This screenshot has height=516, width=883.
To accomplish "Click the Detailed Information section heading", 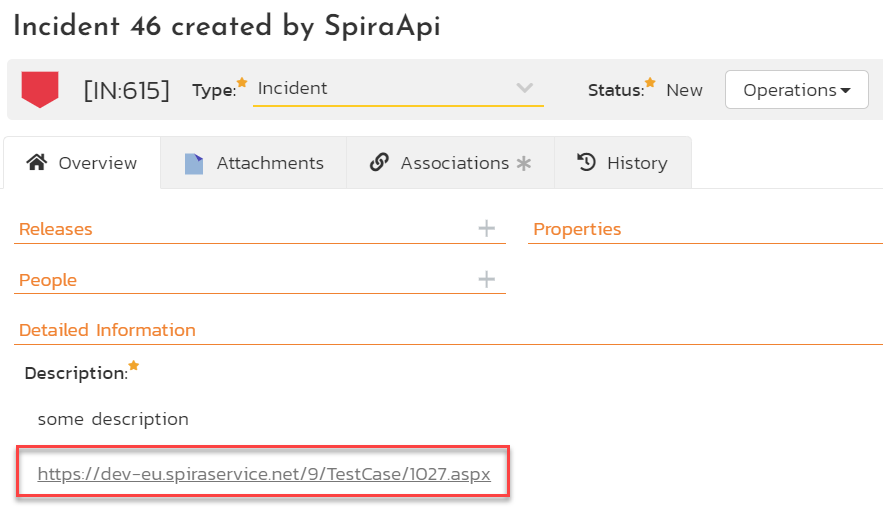I will [x=107, y=330].
